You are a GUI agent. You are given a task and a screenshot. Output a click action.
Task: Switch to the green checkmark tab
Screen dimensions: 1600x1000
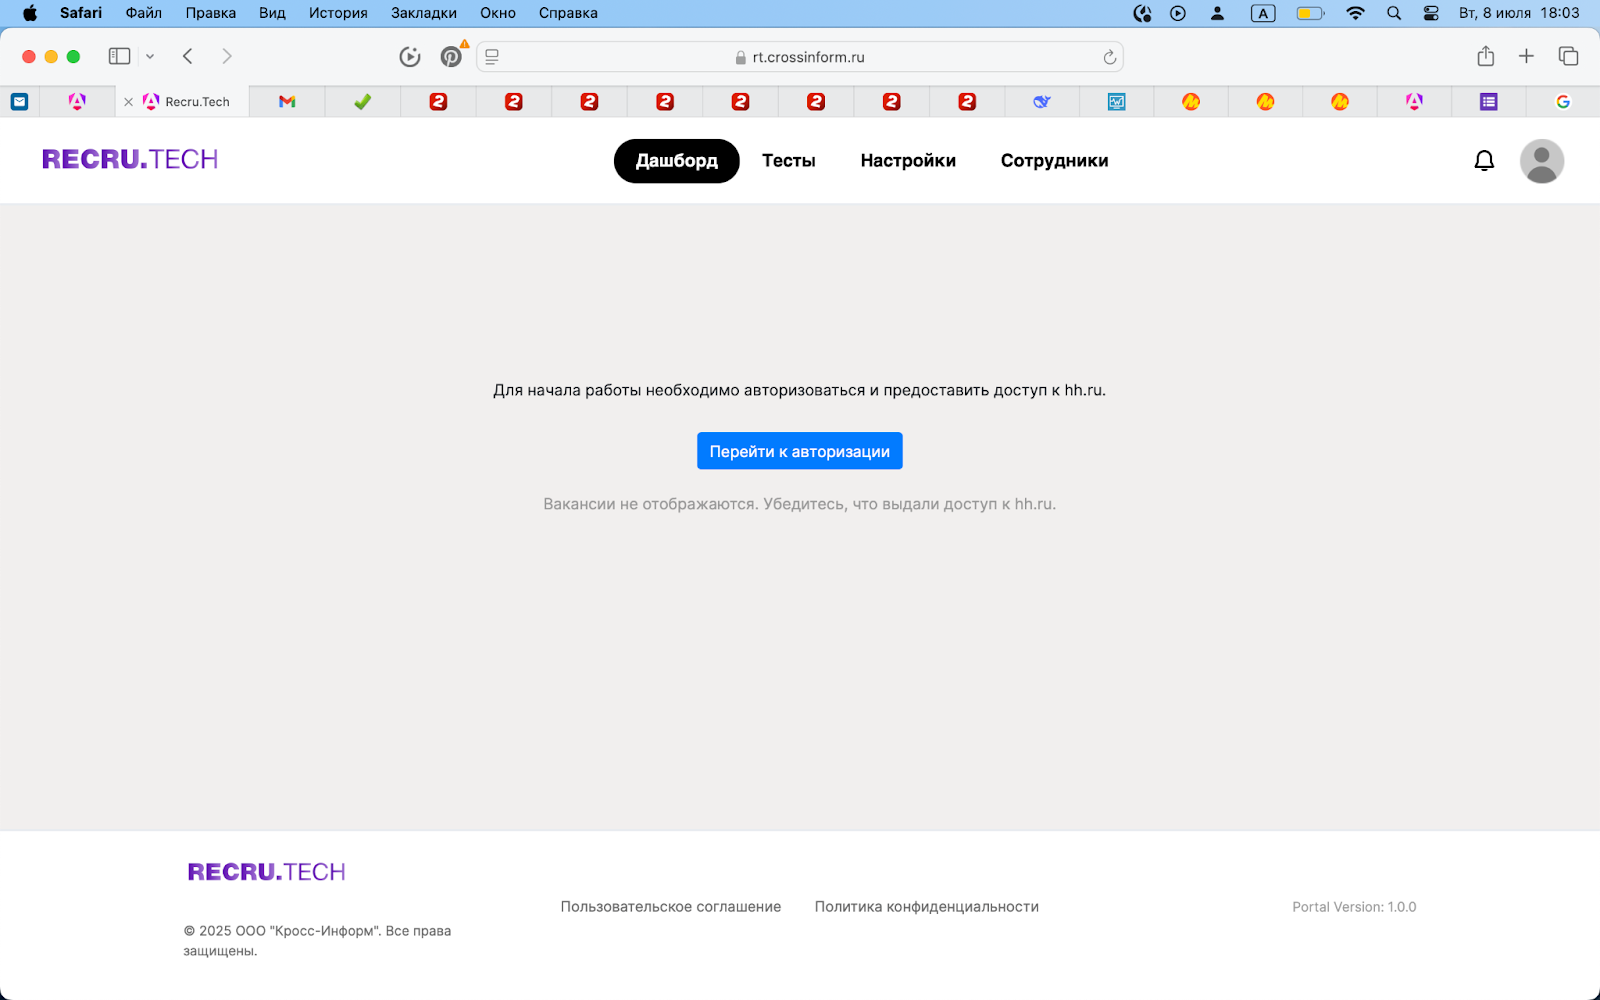point(363,101)
